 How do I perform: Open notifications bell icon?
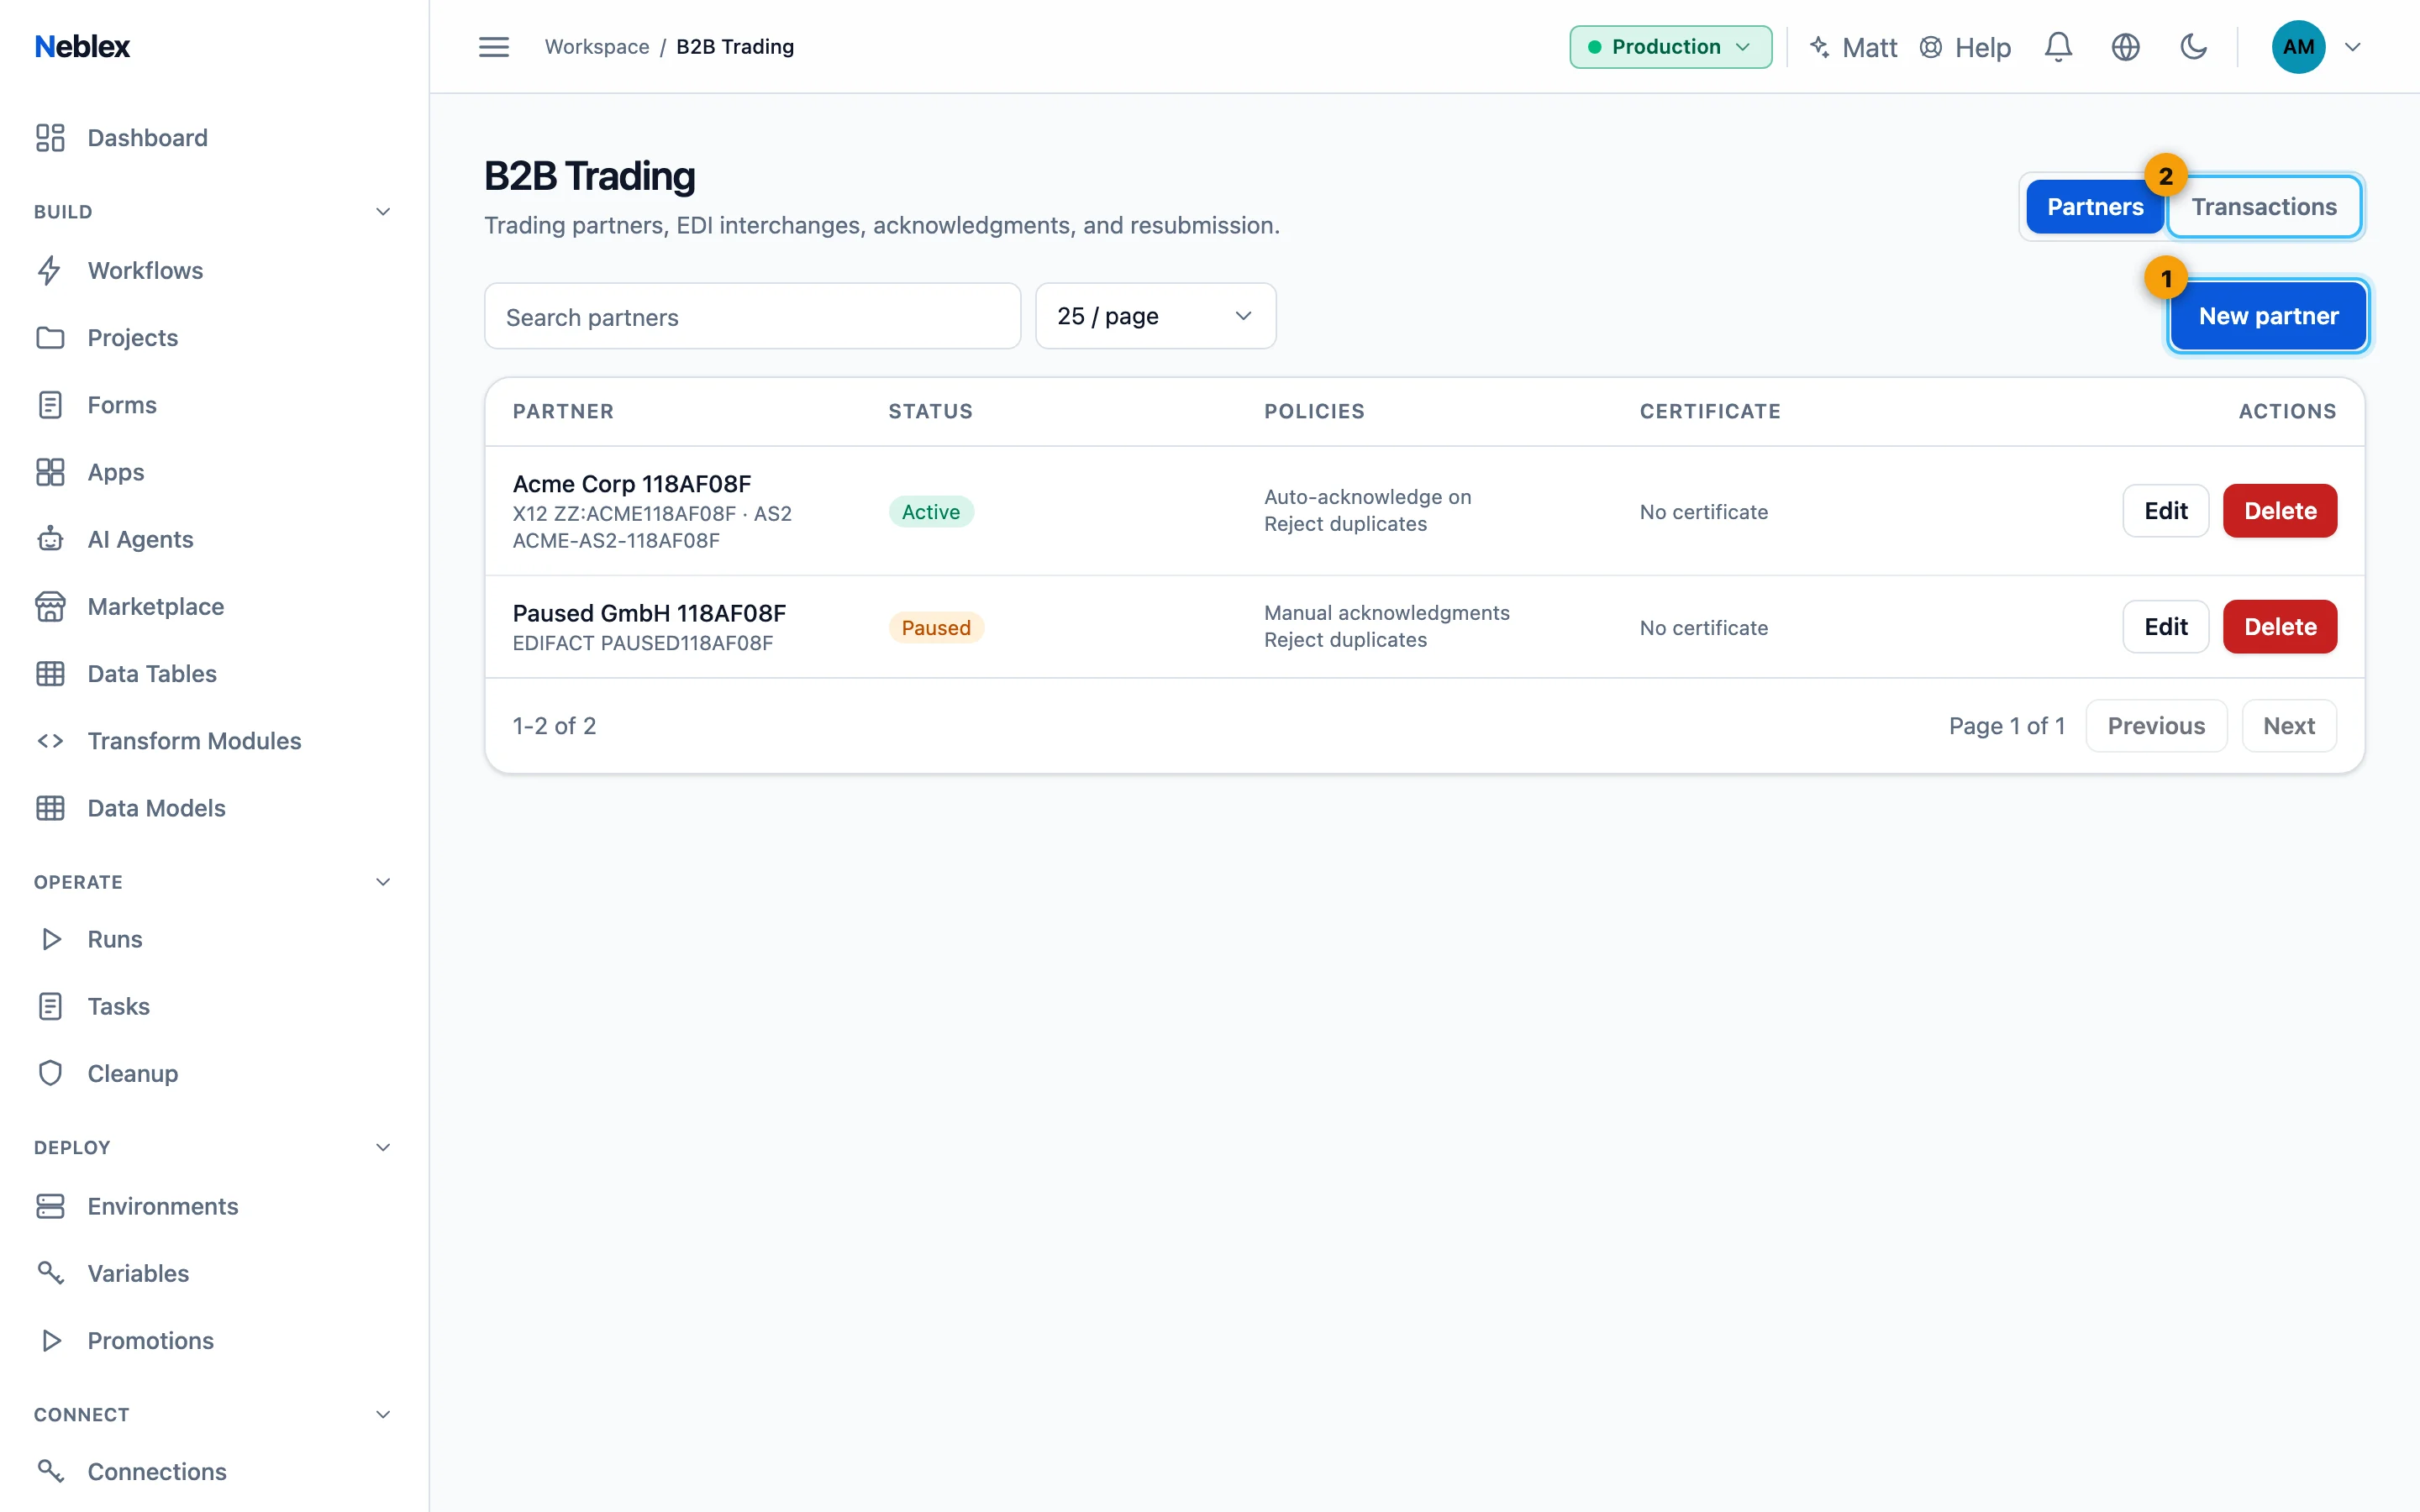[x=2058, y=47]
